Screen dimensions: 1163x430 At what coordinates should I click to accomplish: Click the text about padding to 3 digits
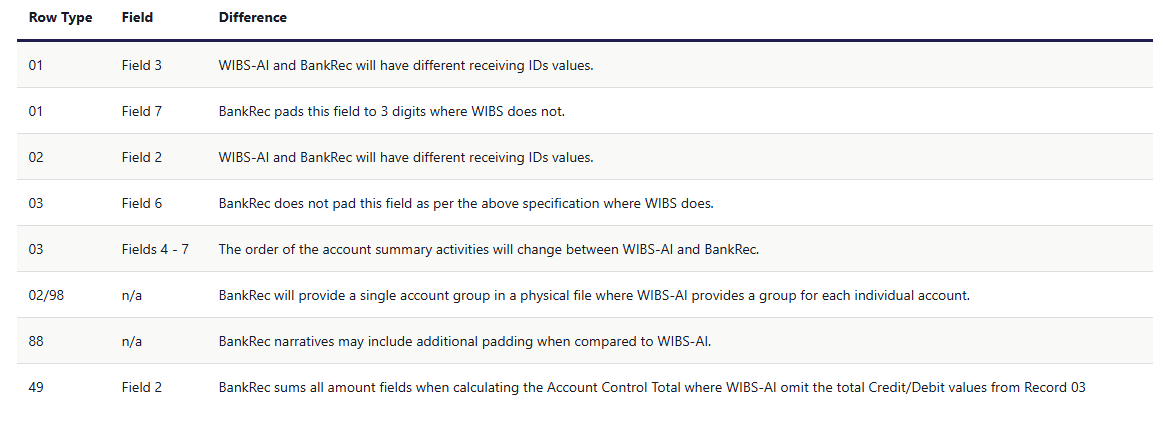click(x=392, y=111)
